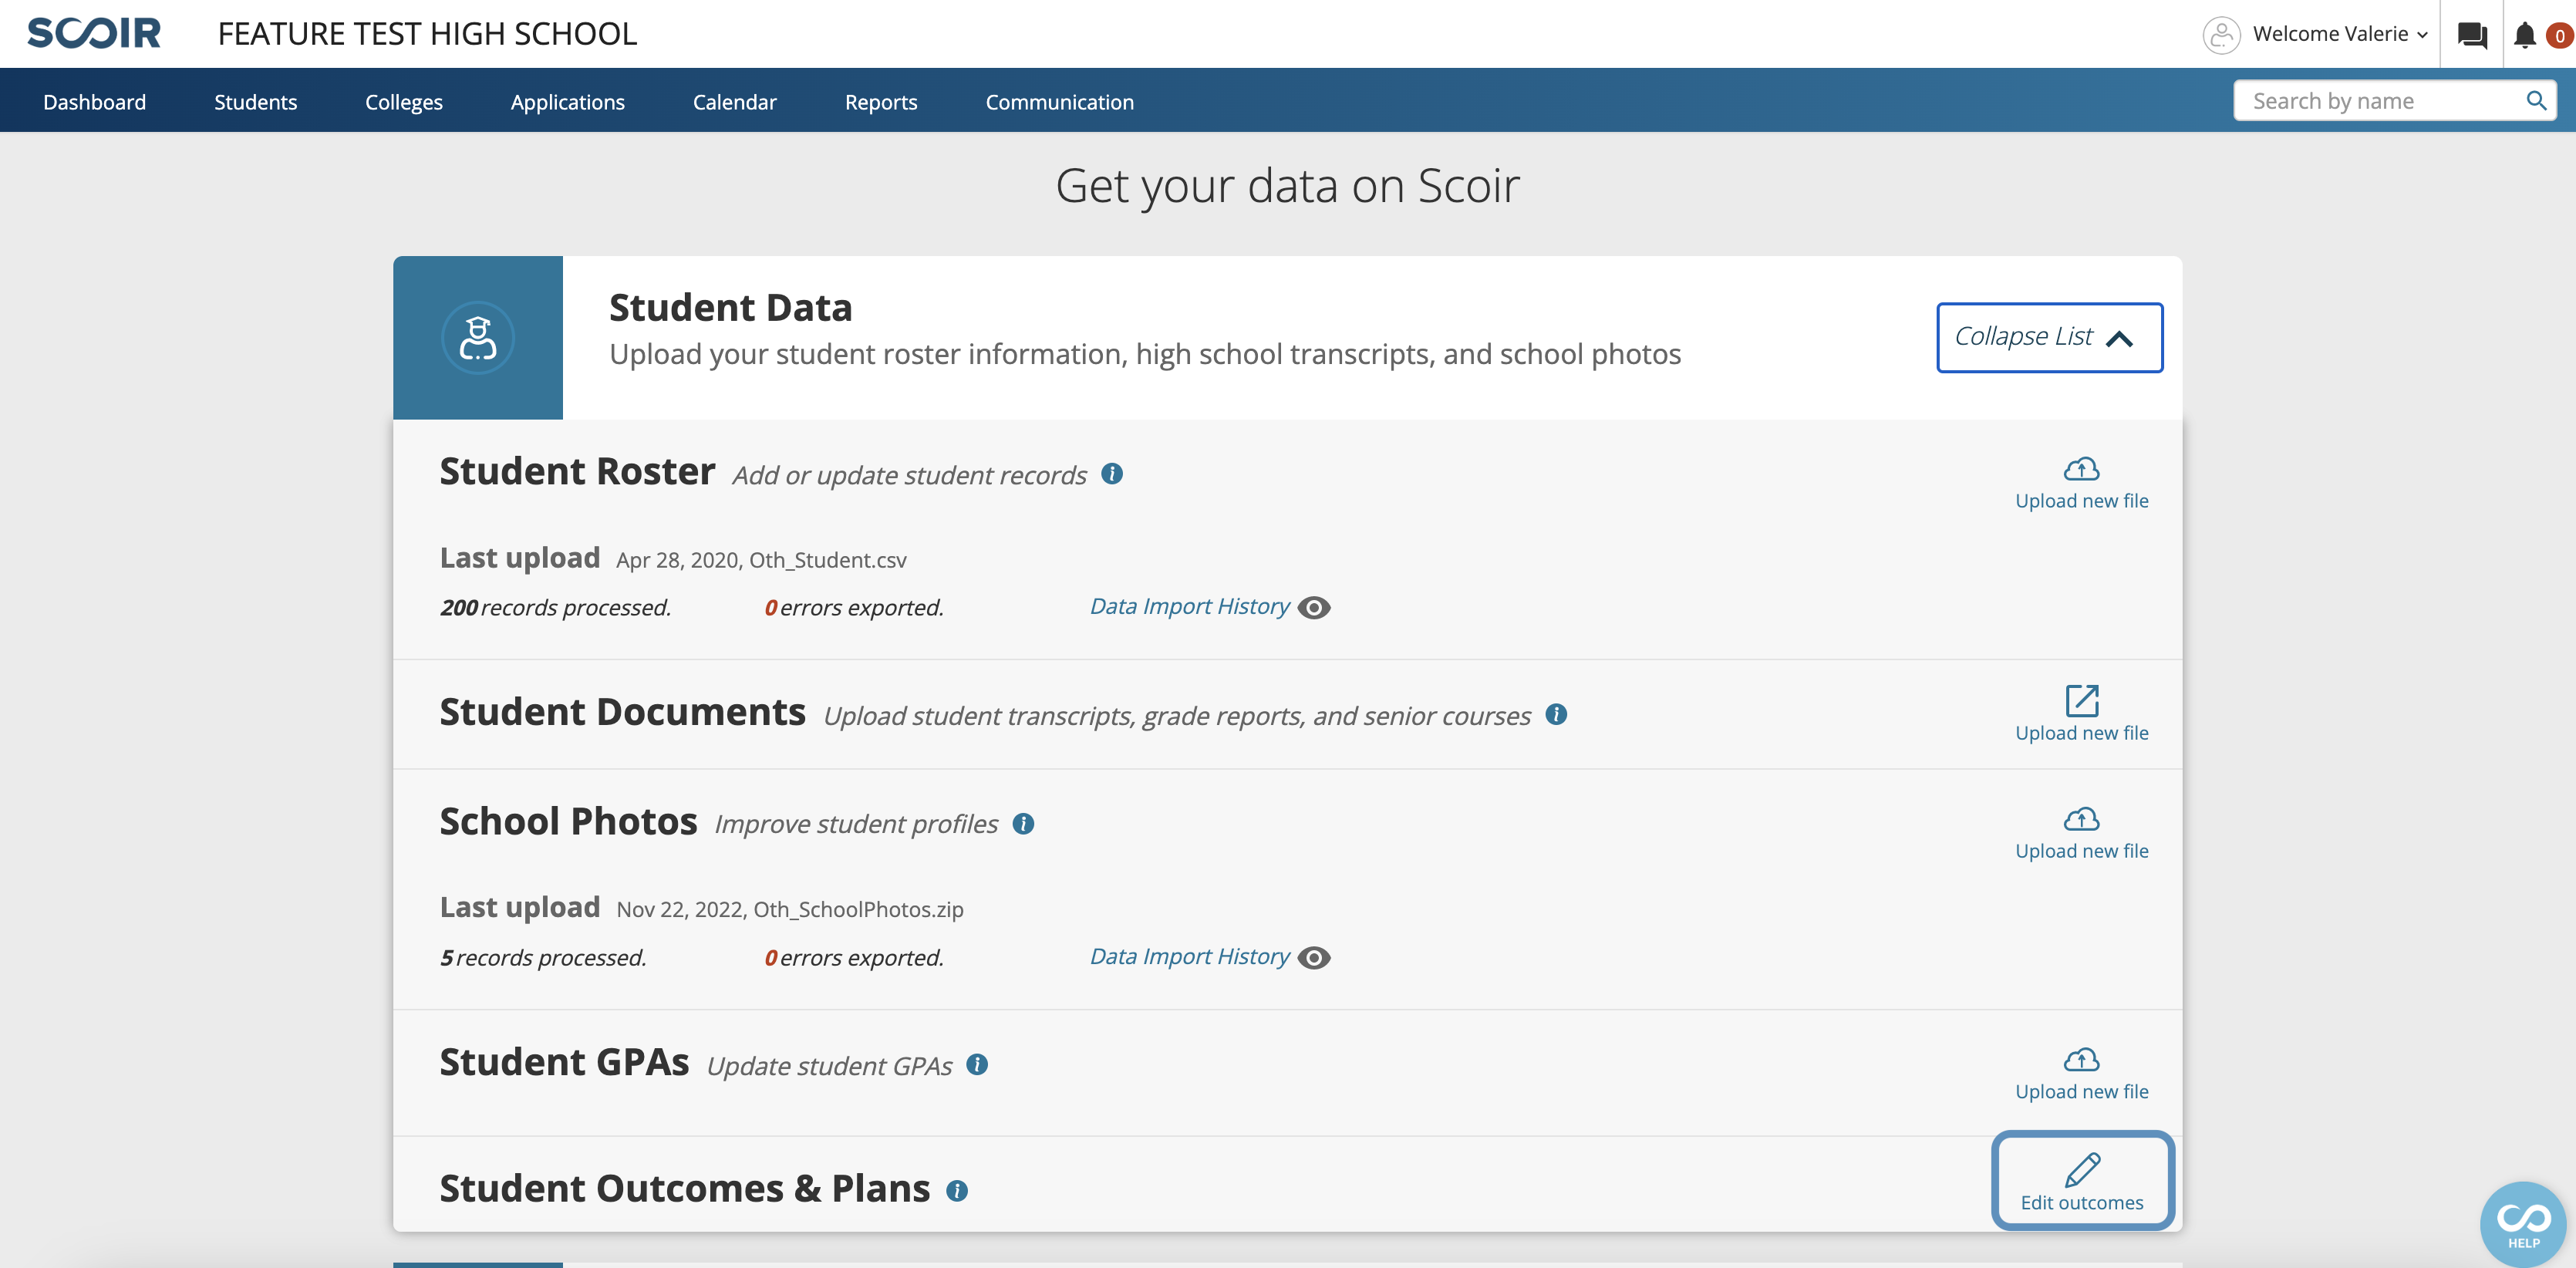Click Student Roster upload cloud icon

[2081, 469]
